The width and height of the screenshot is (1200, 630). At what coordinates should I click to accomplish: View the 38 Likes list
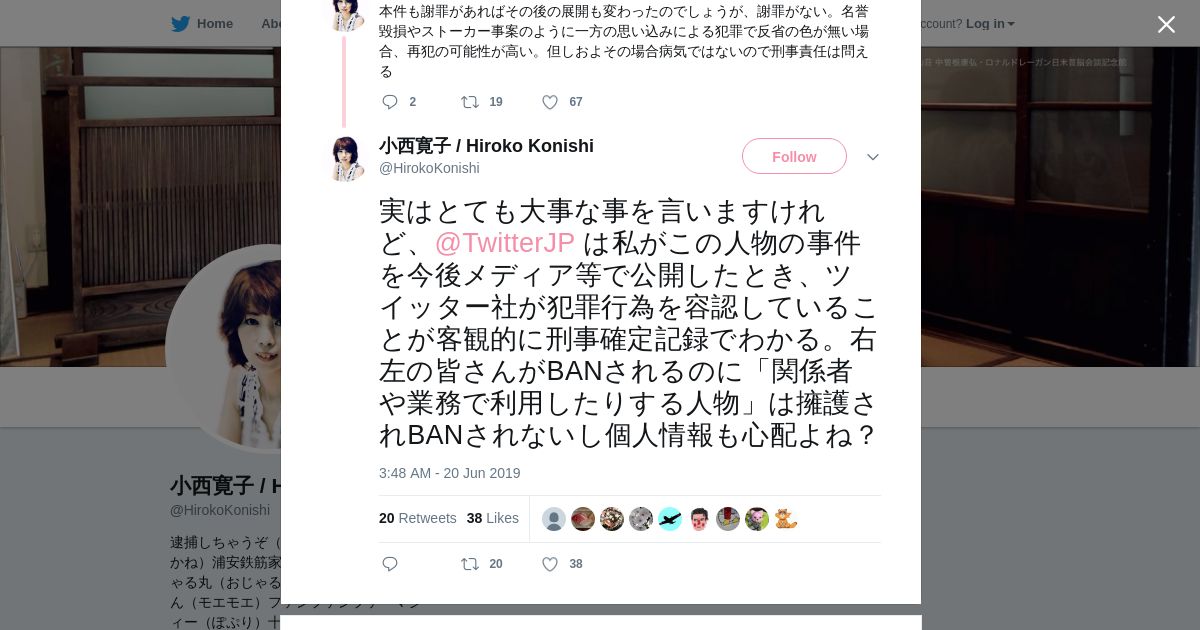tap(492, 518)
